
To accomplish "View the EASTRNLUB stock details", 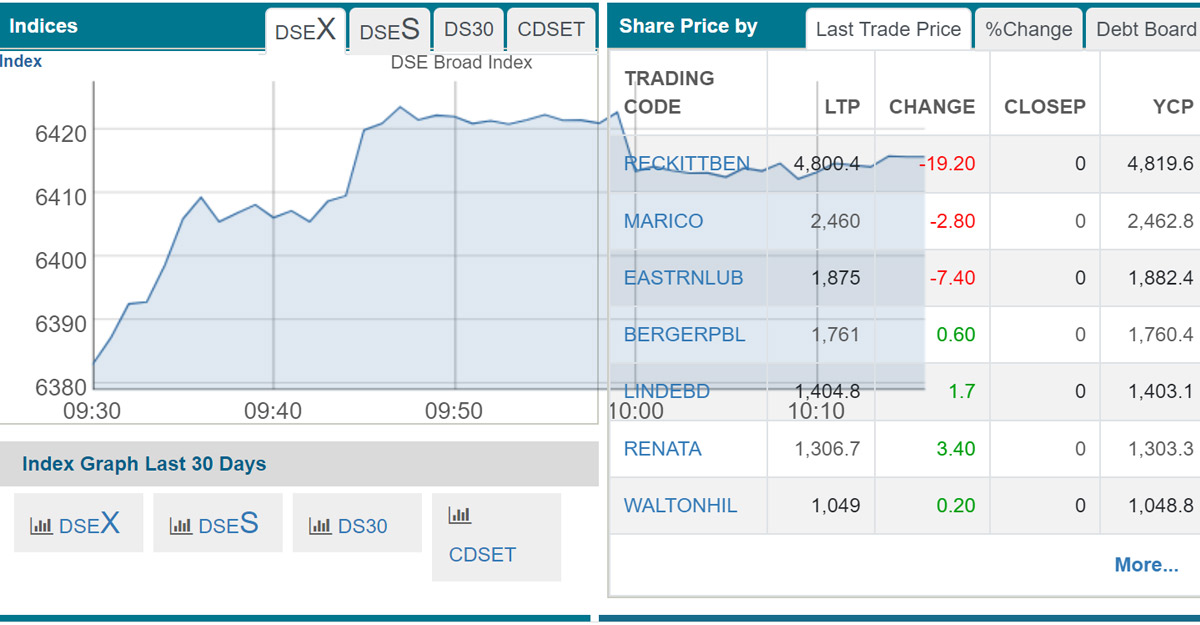I will tap(683, 278).
